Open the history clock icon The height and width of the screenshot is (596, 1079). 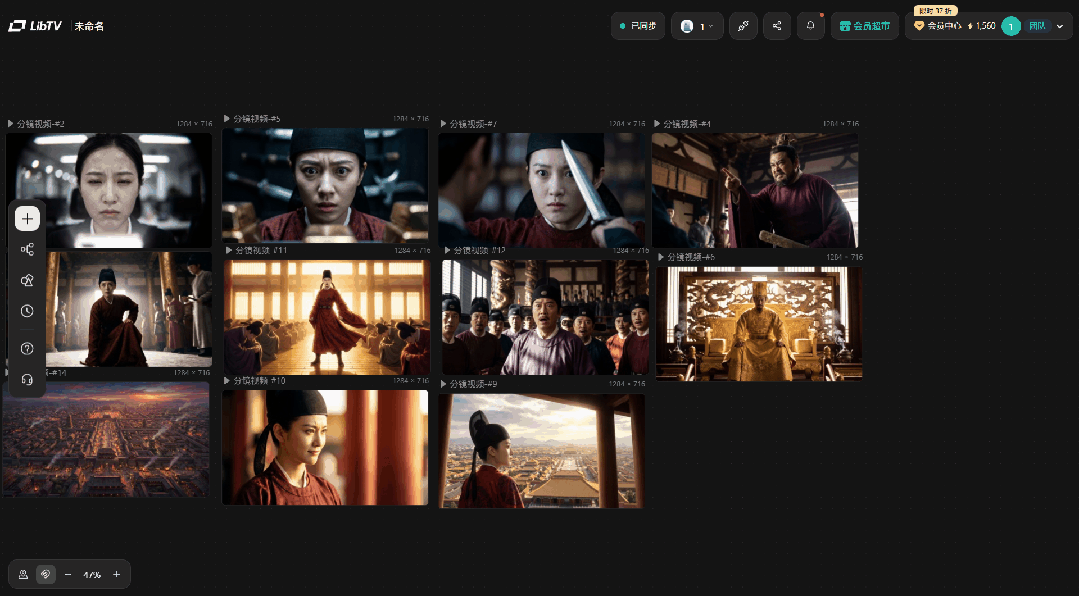pos(28,311)
